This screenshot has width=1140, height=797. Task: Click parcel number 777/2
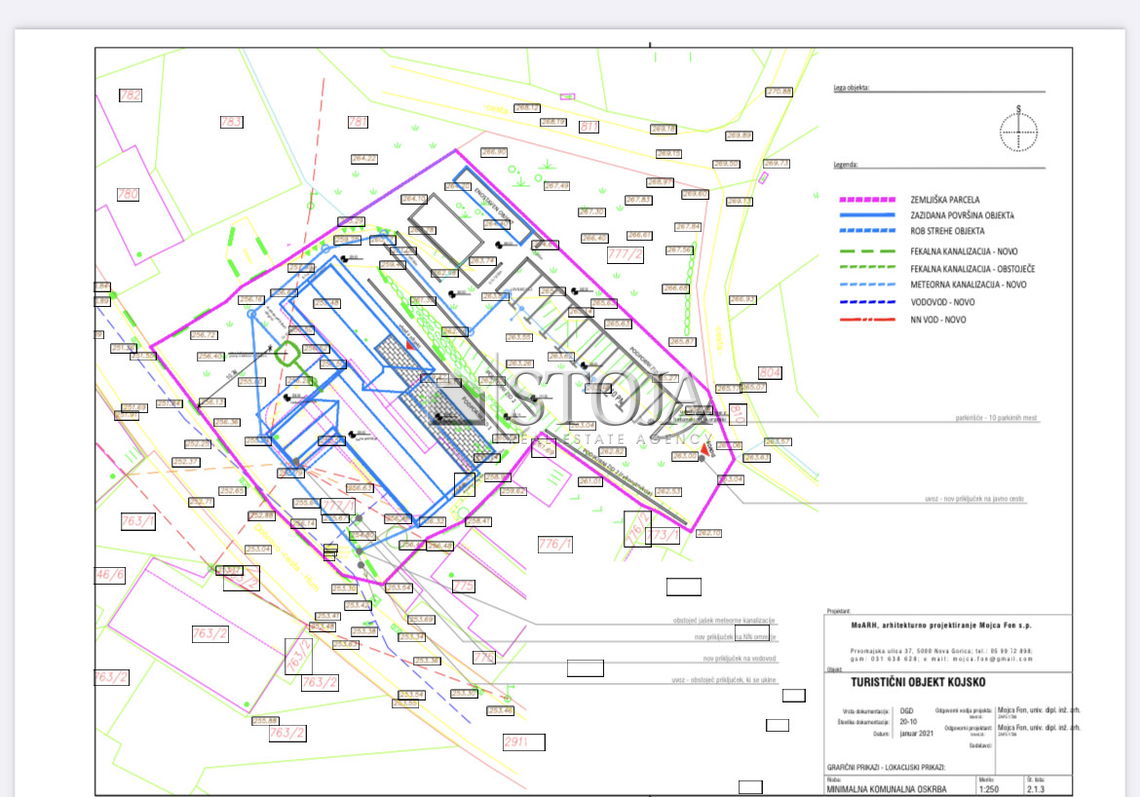click(625, 254)
